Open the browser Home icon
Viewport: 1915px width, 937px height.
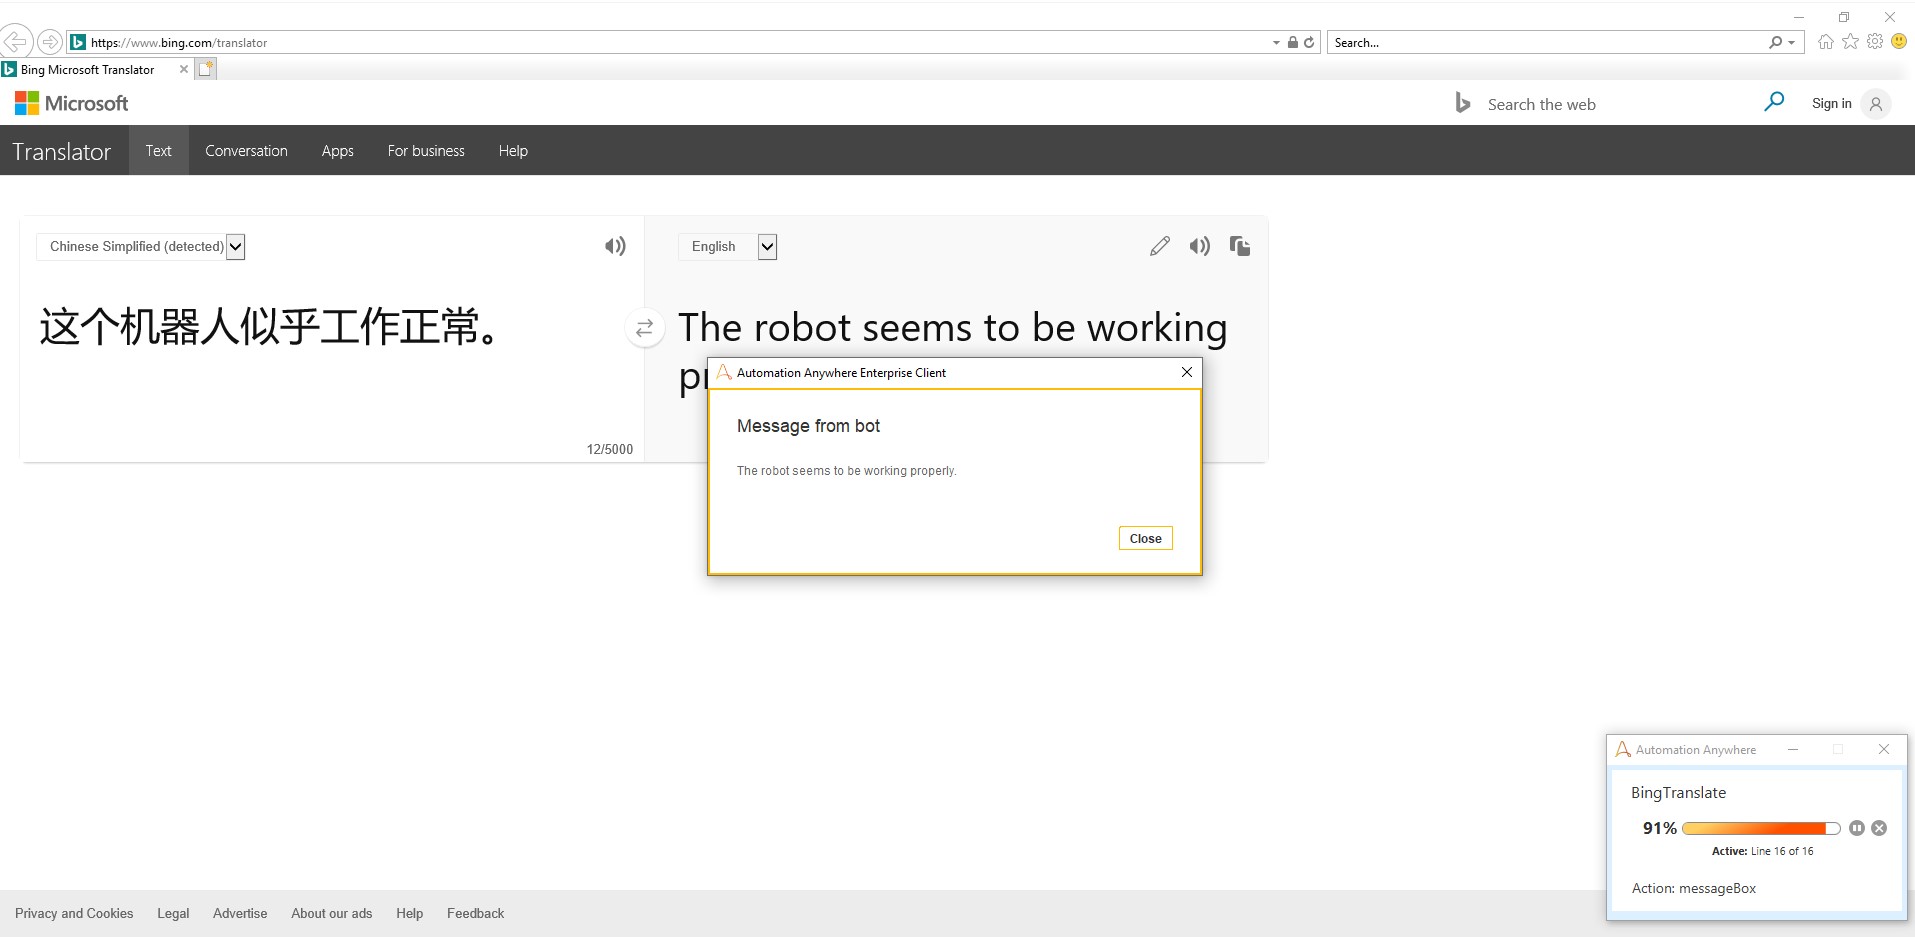[1826, 42]
